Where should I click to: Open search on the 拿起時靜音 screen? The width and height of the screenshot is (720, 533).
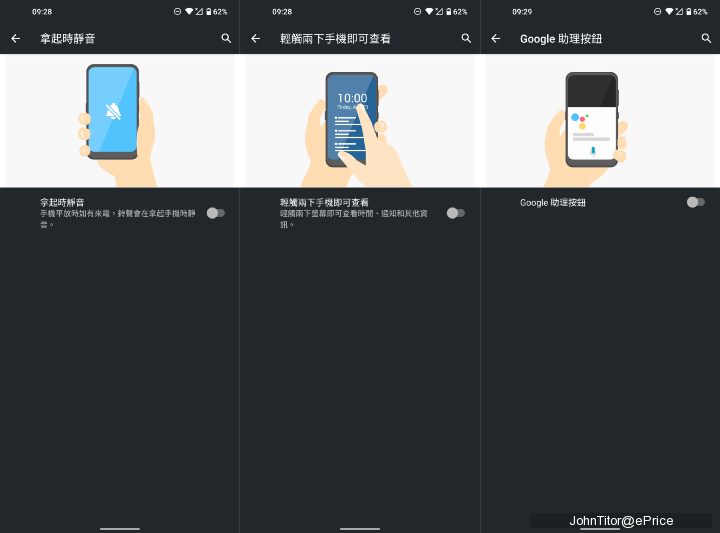click(226, 39)
